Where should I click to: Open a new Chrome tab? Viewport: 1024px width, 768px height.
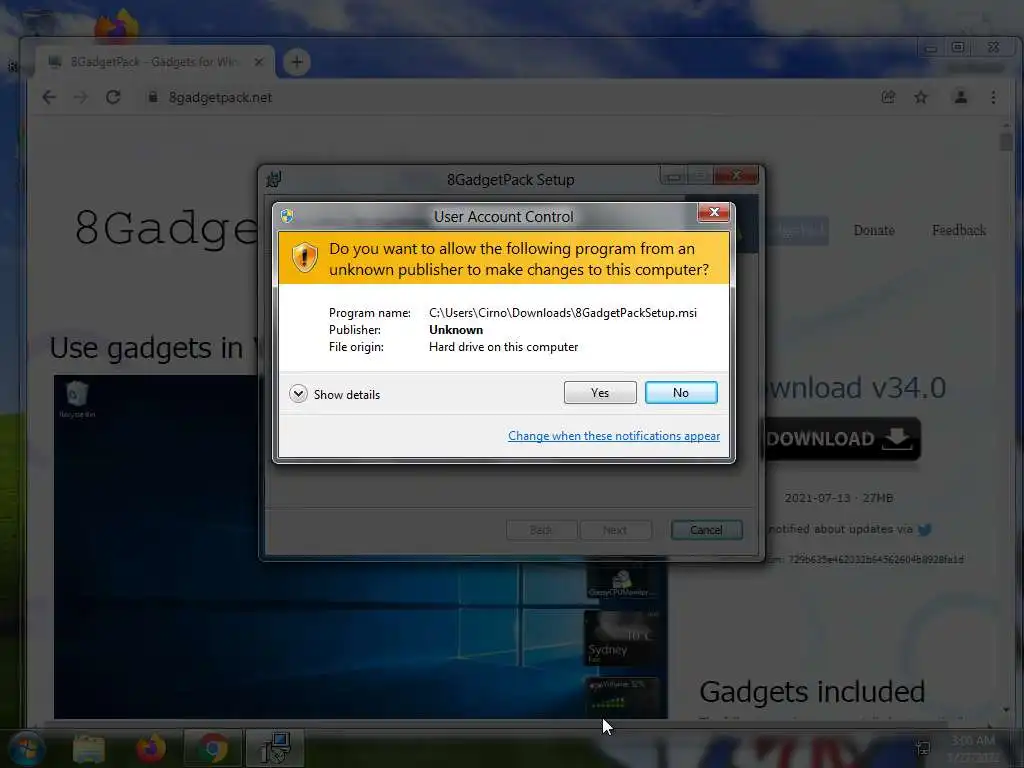click(296, 62)
